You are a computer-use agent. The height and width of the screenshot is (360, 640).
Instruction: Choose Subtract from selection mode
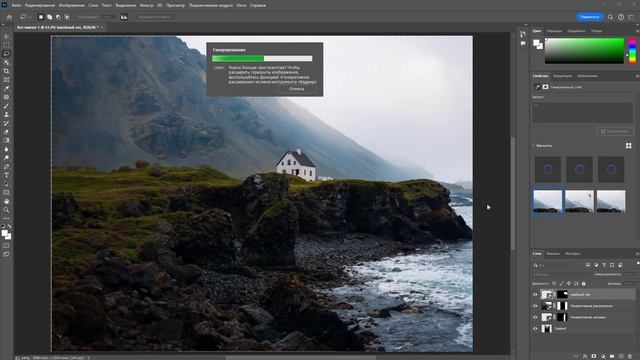click(58, 17)
